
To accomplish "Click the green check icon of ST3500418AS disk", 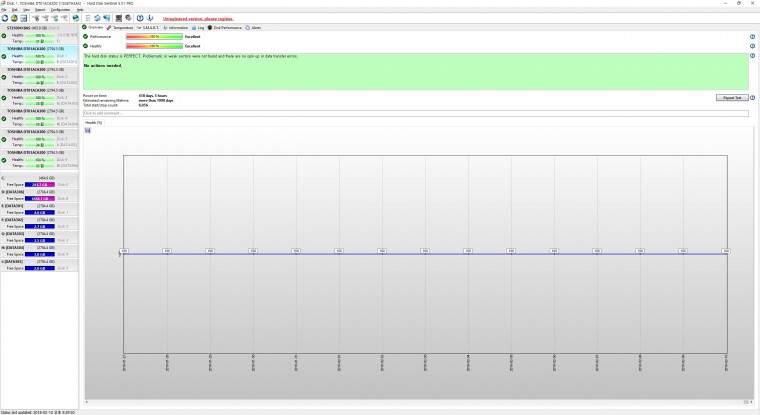I will click(4, 36).
